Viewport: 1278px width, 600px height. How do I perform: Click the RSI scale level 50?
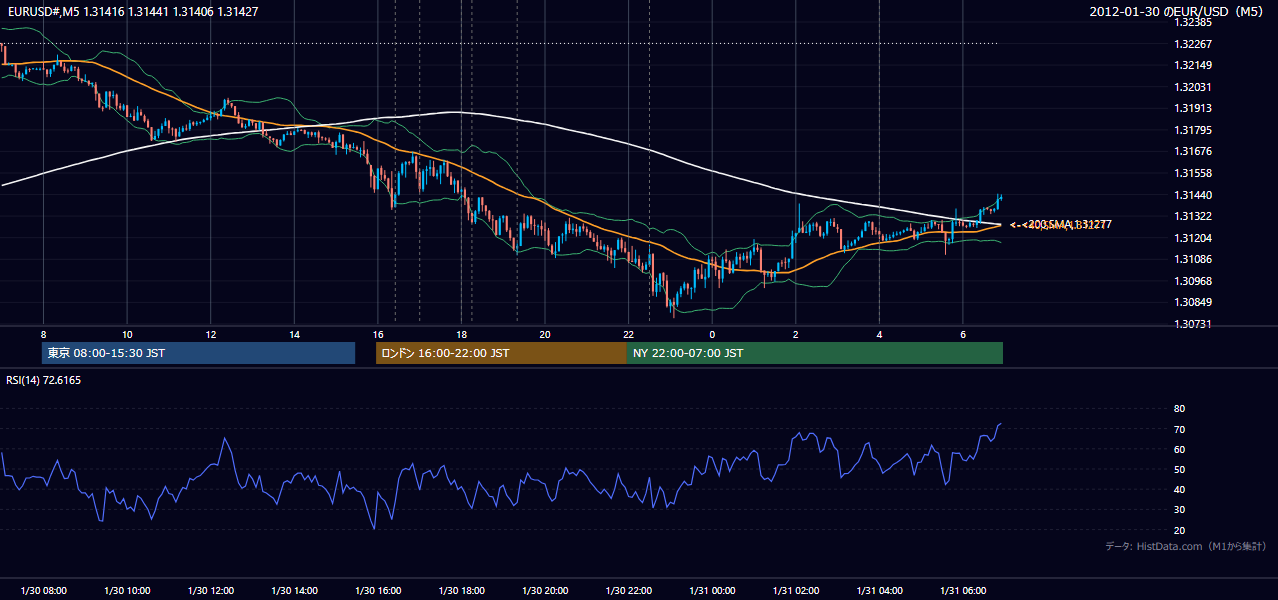click(1179, 469)
